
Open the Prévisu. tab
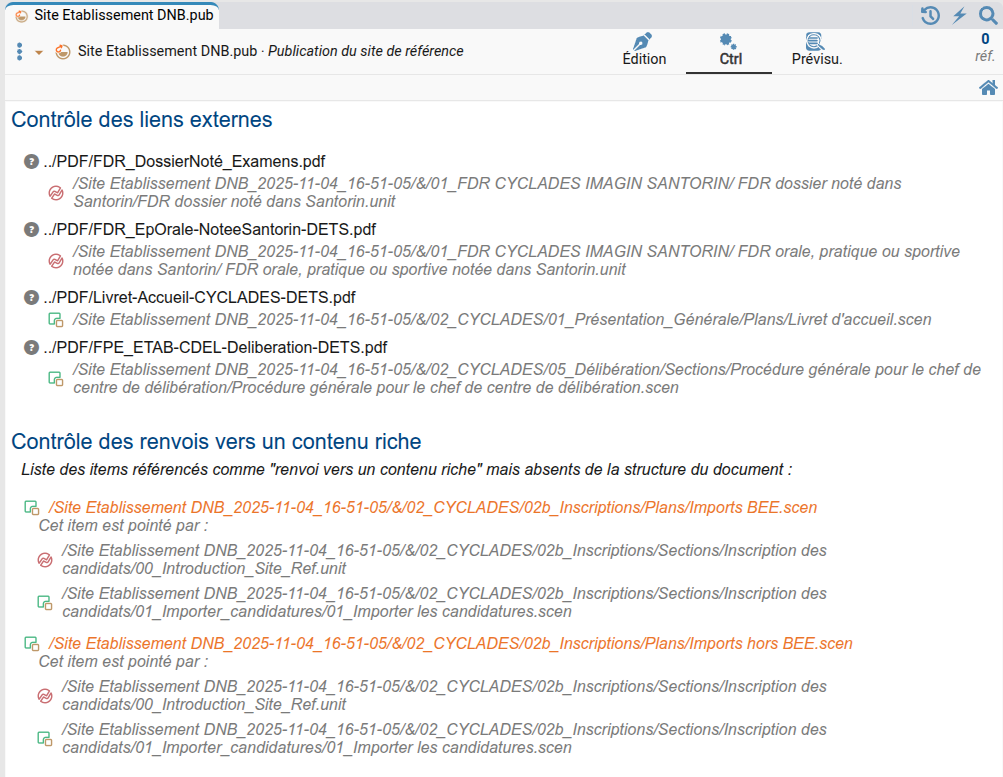[816, 50]
